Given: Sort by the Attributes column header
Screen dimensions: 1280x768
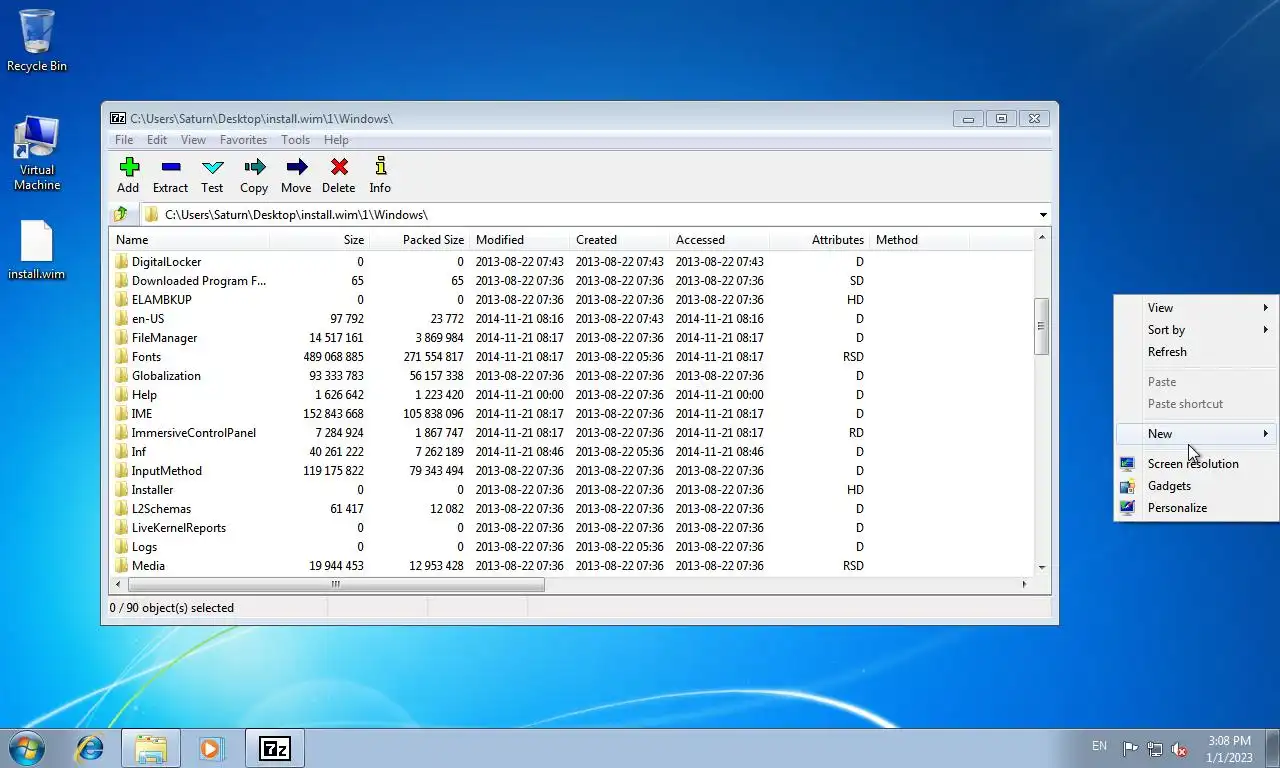Looking at the screenshot, I should click(819, 240).
